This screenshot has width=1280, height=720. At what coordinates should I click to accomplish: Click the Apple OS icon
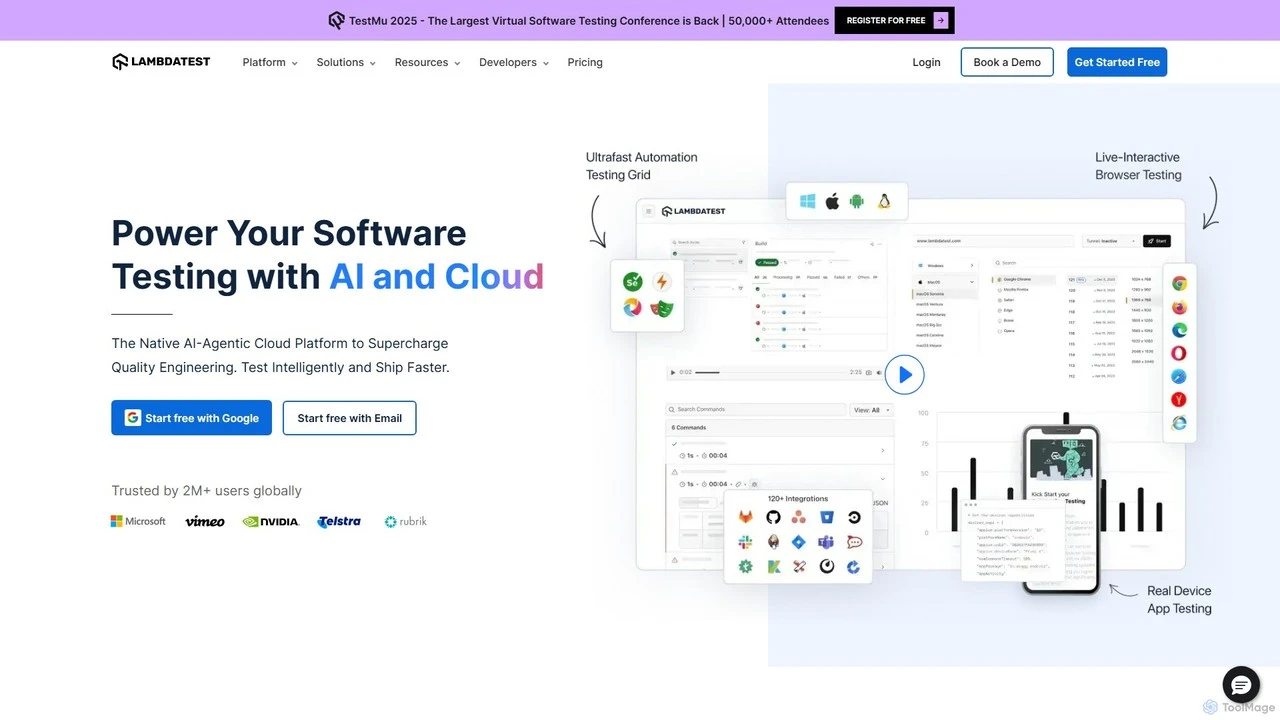click(832, 201)
